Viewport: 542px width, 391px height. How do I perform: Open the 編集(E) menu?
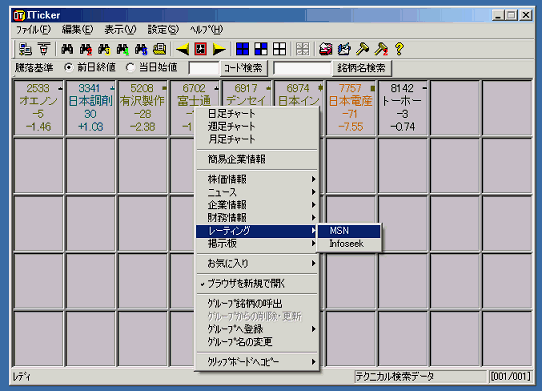click(x=77, y=30)
